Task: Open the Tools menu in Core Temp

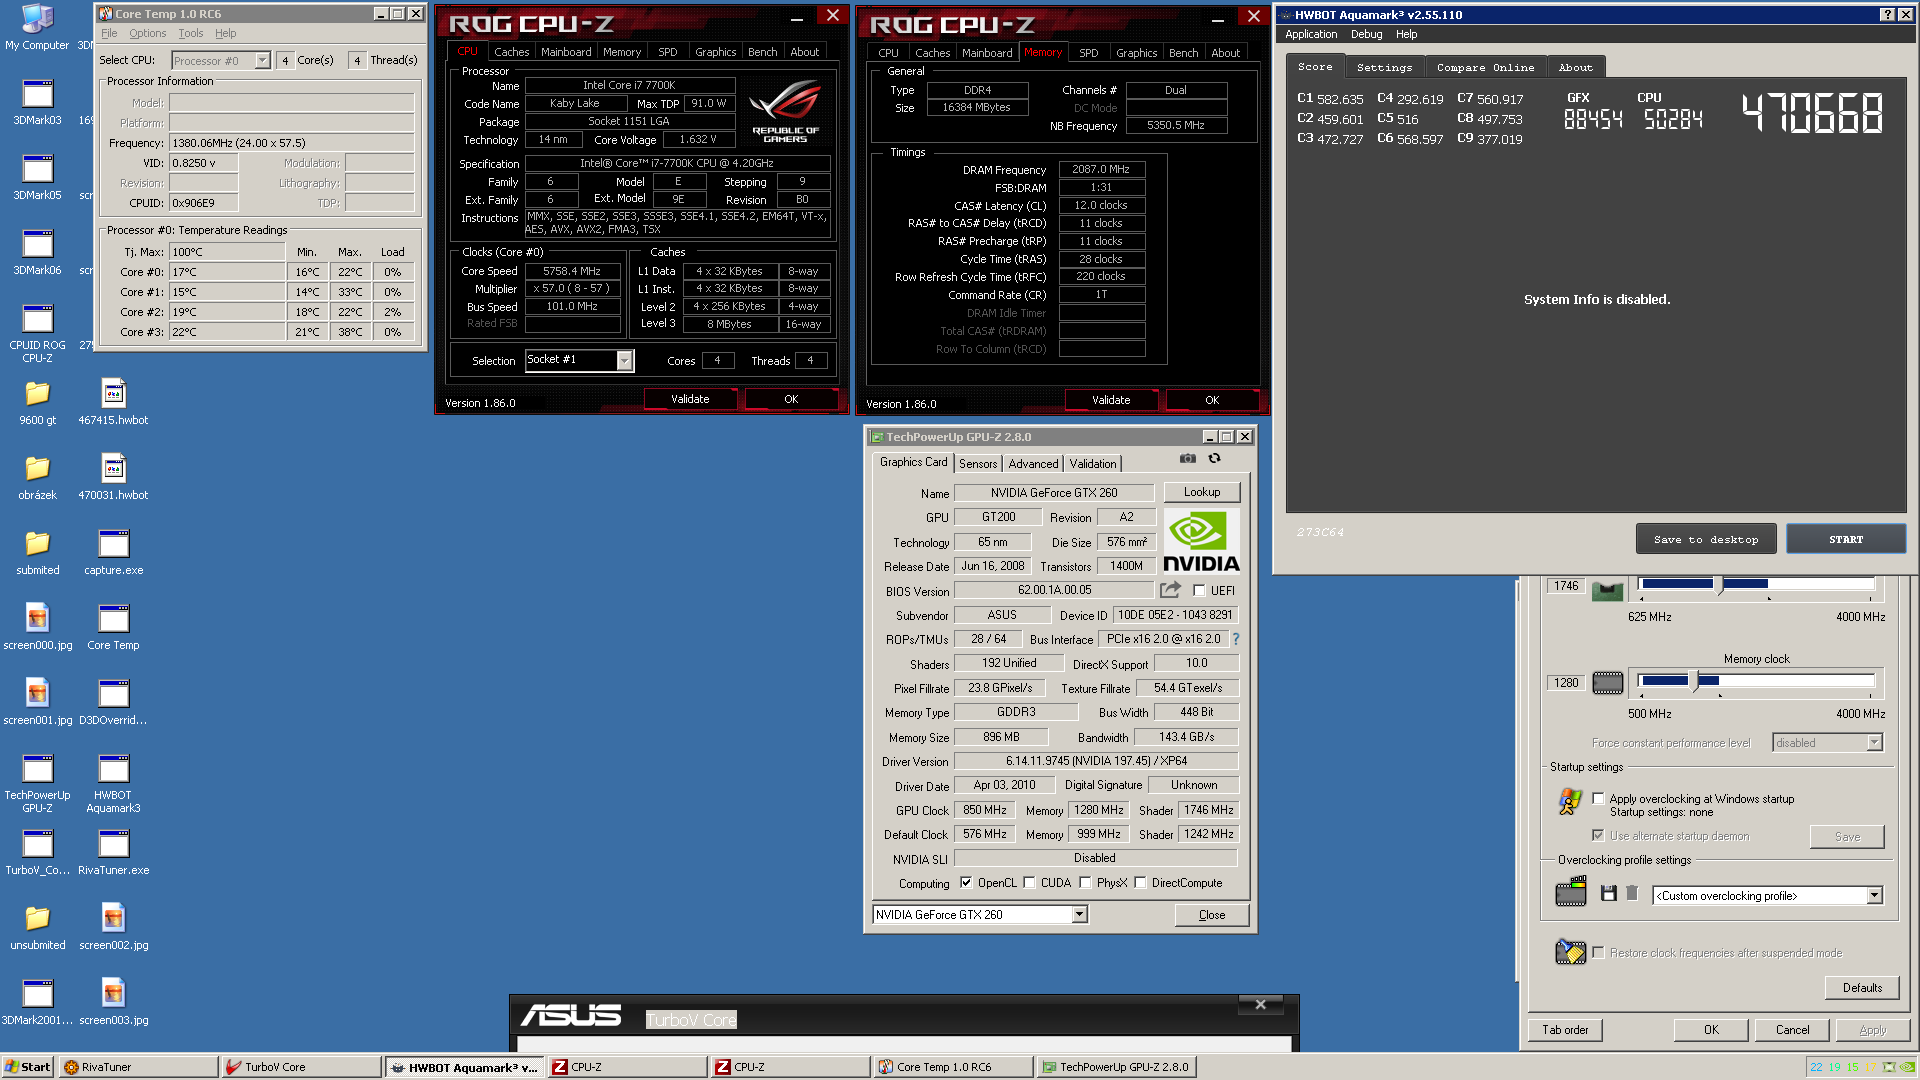Action: coord(190,33)
